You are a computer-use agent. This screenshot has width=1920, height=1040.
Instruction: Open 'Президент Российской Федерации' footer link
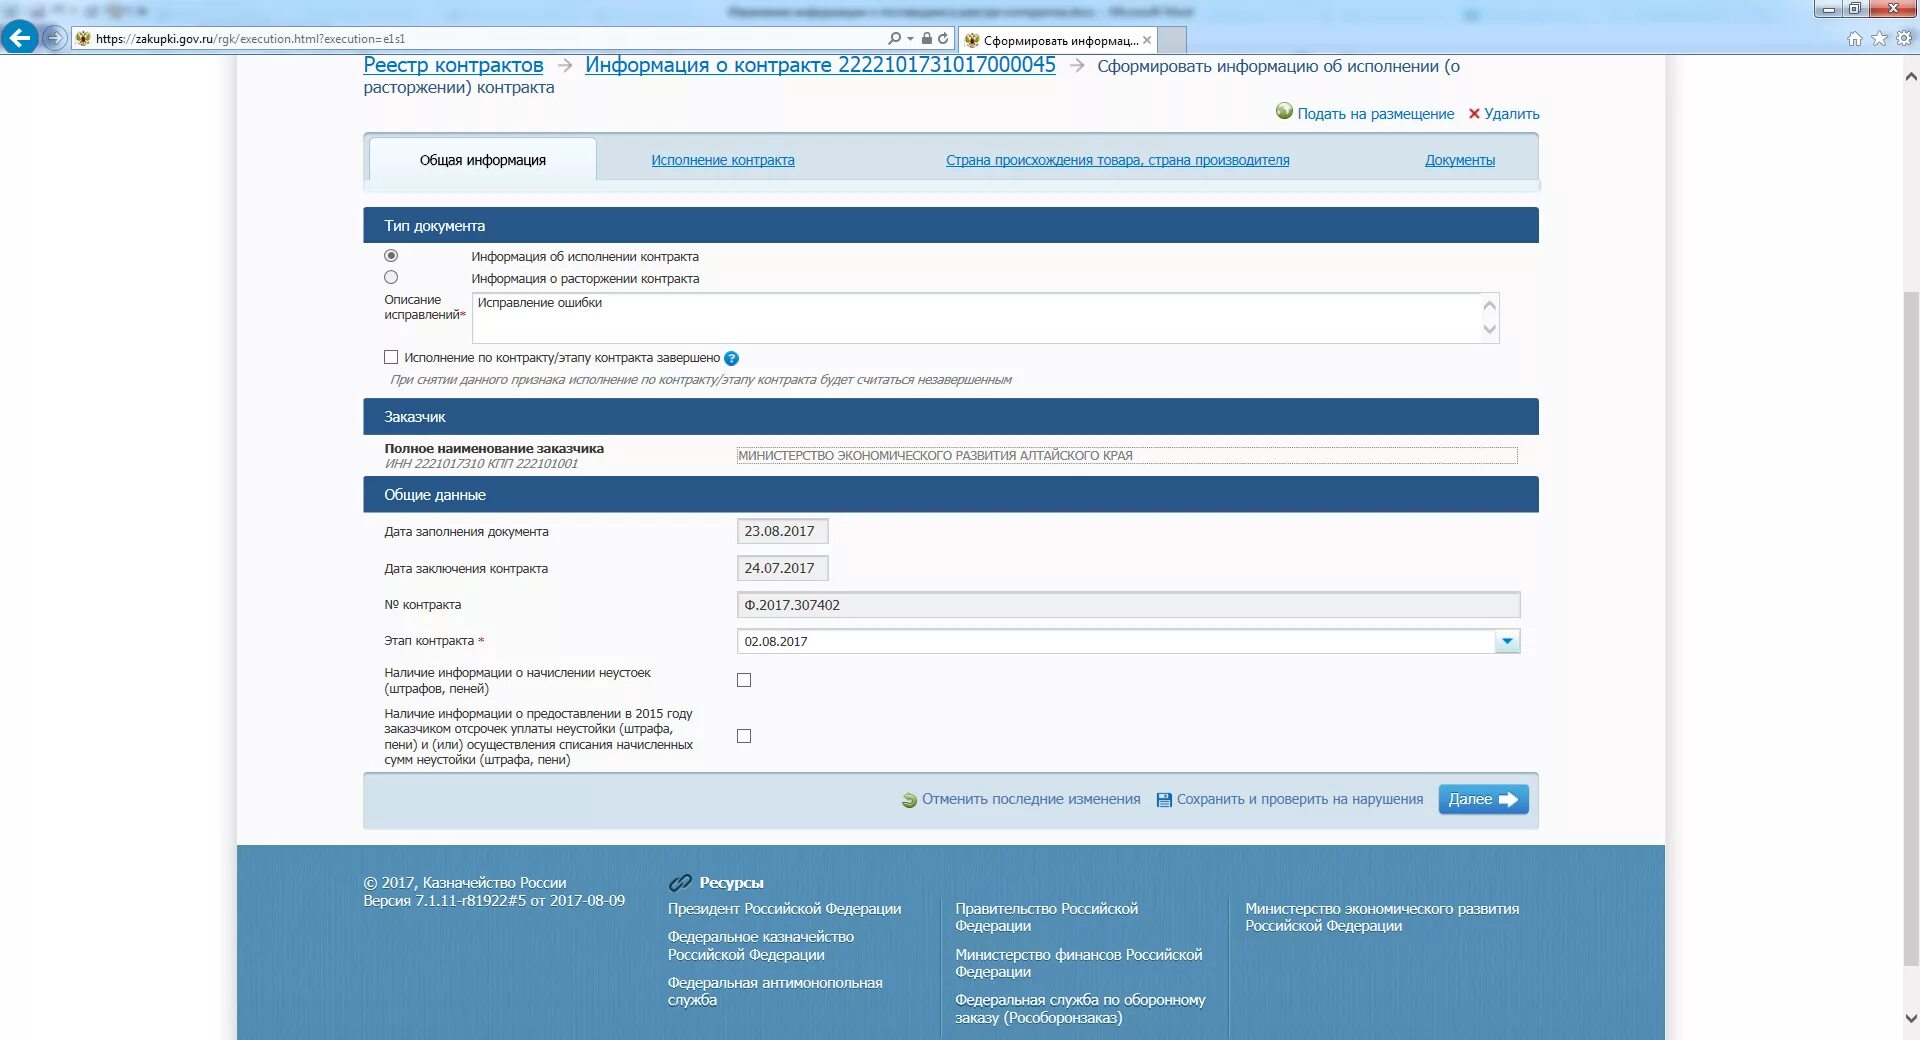pyautogui.click(x=785, y=909)
